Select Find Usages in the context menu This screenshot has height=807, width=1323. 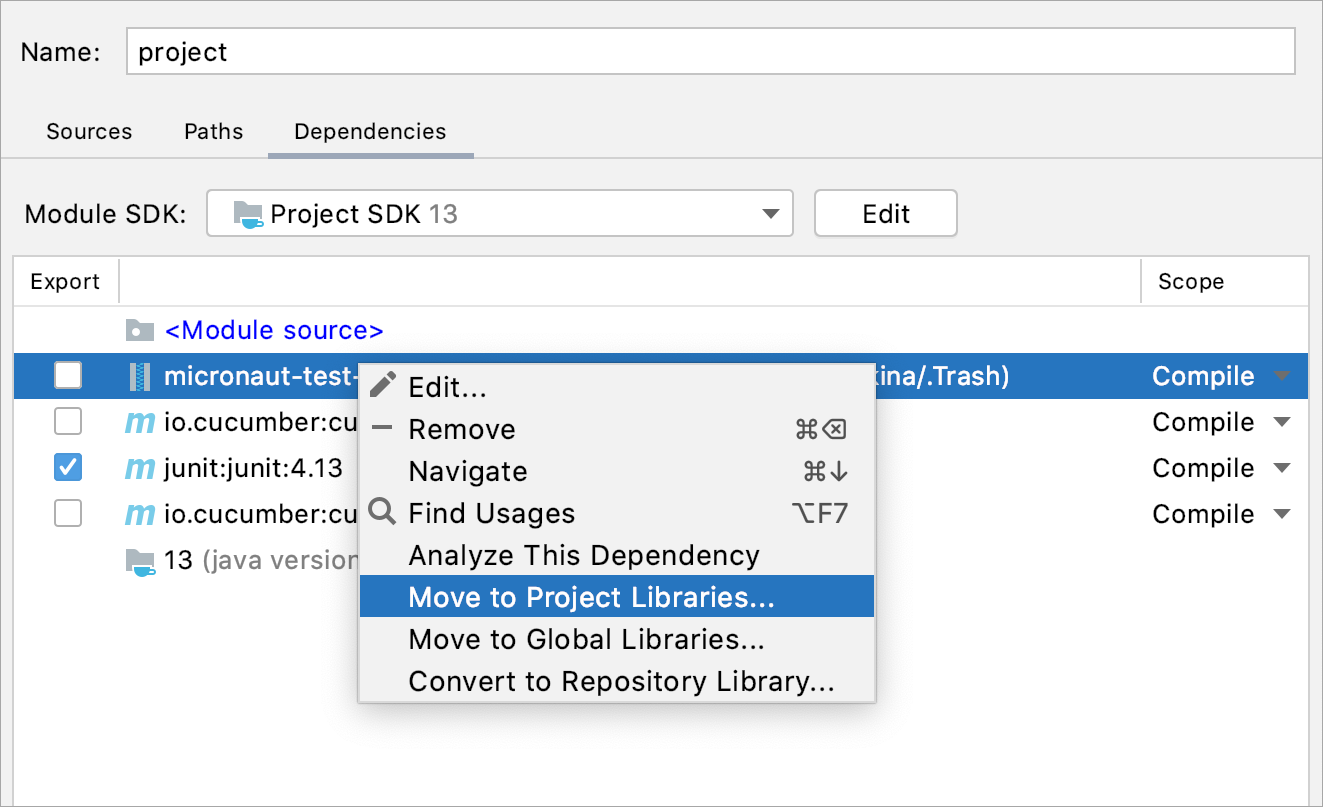(617, 513)
